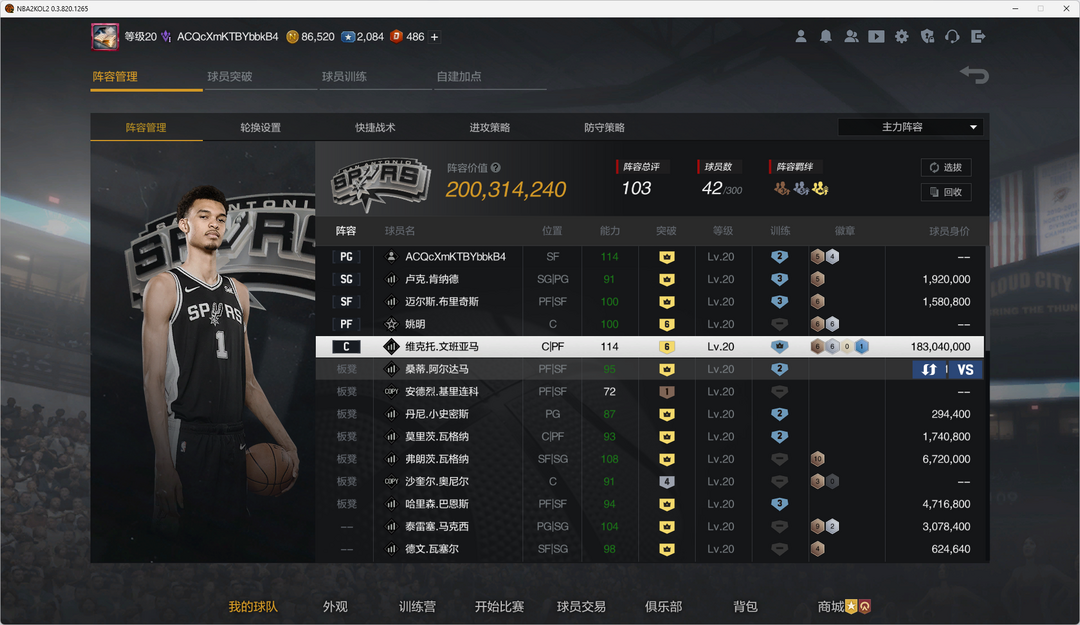Click the 姚明 star player icon

391,324
